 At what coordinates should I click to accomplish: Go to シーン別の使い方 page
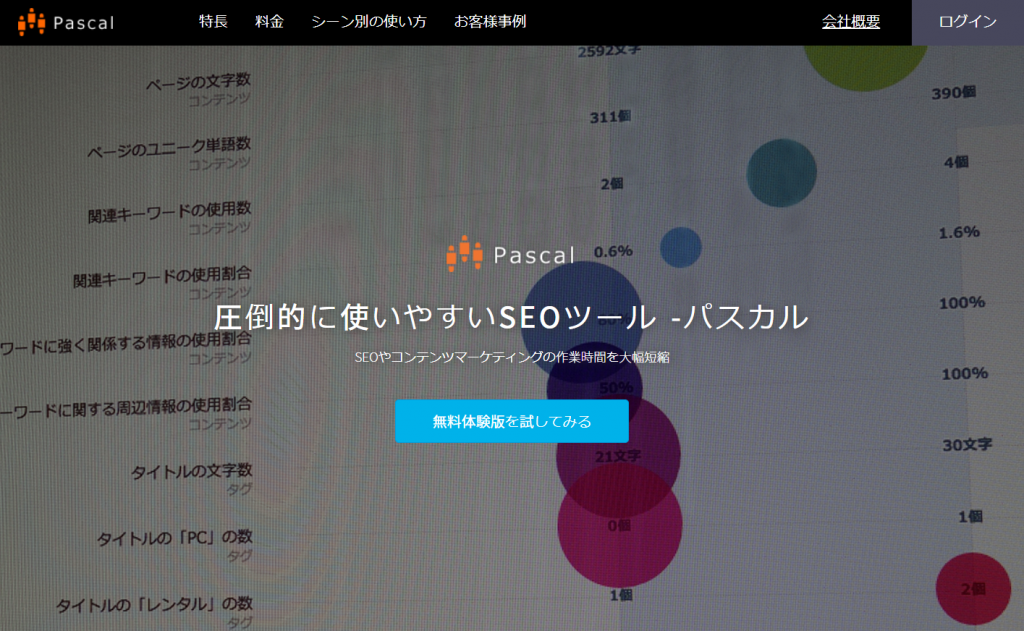(x=368, y=22)
